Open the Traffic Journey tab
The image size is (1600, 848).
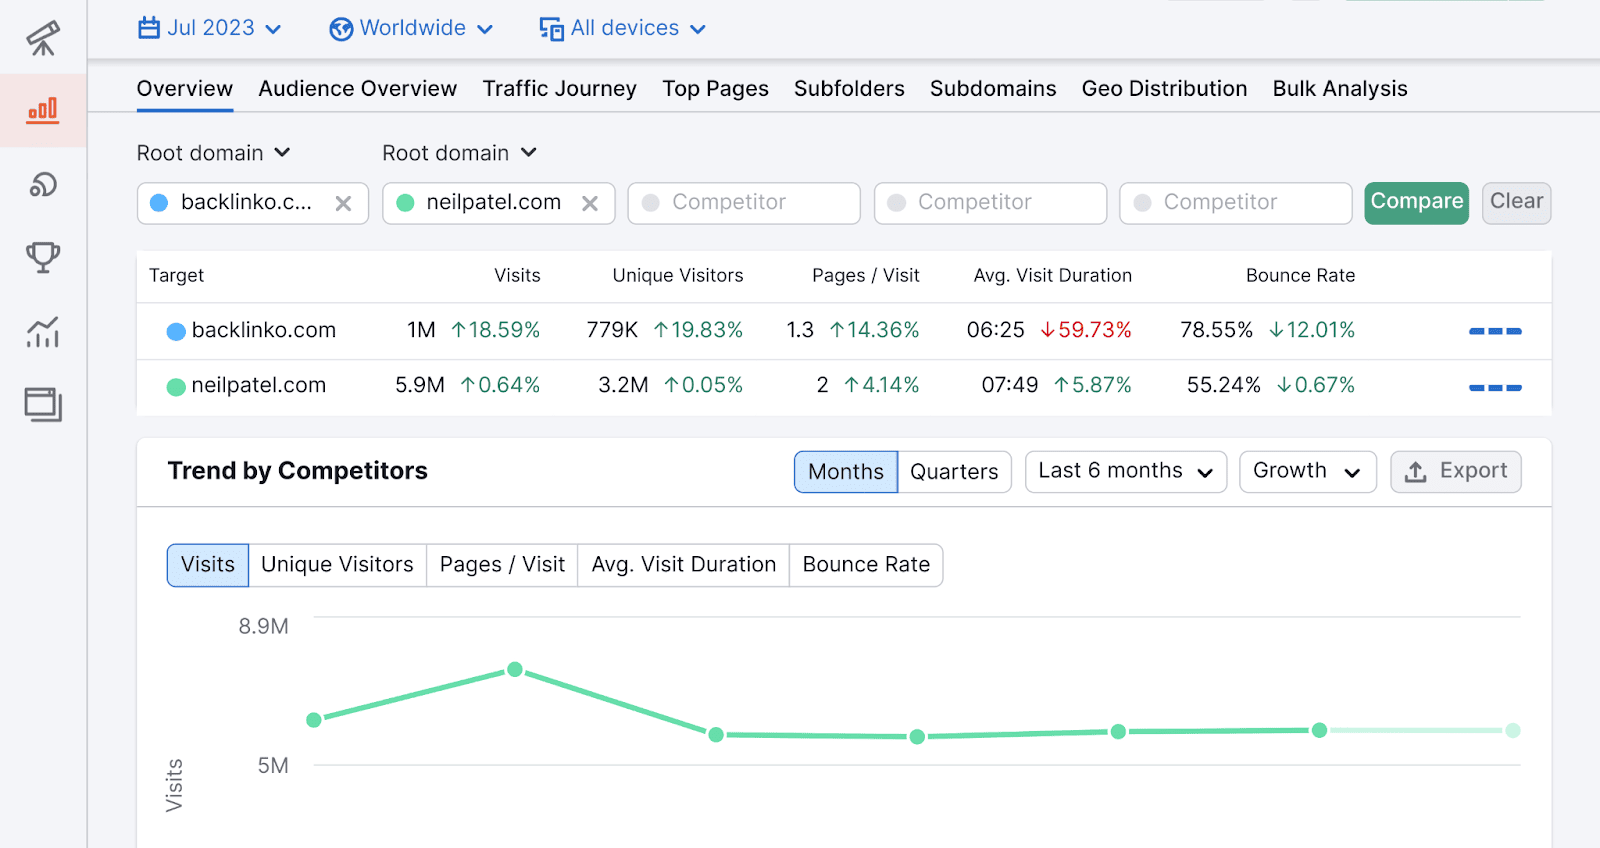(560, 89)
